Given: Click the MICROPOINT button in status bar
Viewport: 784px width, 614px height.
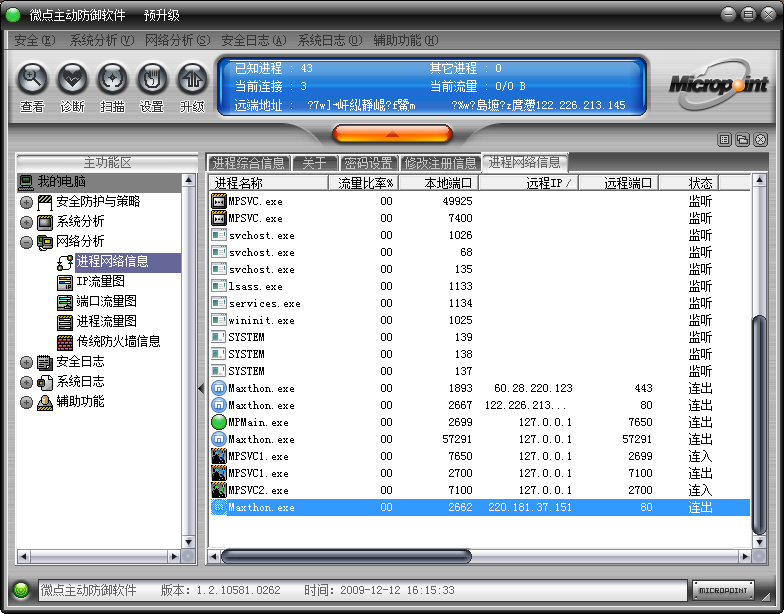Looking at the screenshot, I should (x=723, y=590).
